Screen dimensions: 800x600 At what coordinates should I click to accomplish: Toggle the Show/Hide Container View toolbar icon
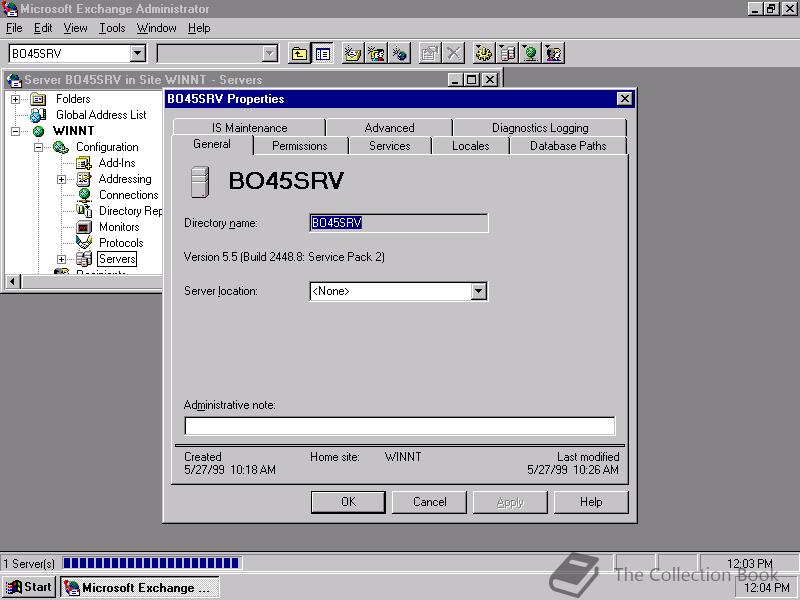coord(322,53)
